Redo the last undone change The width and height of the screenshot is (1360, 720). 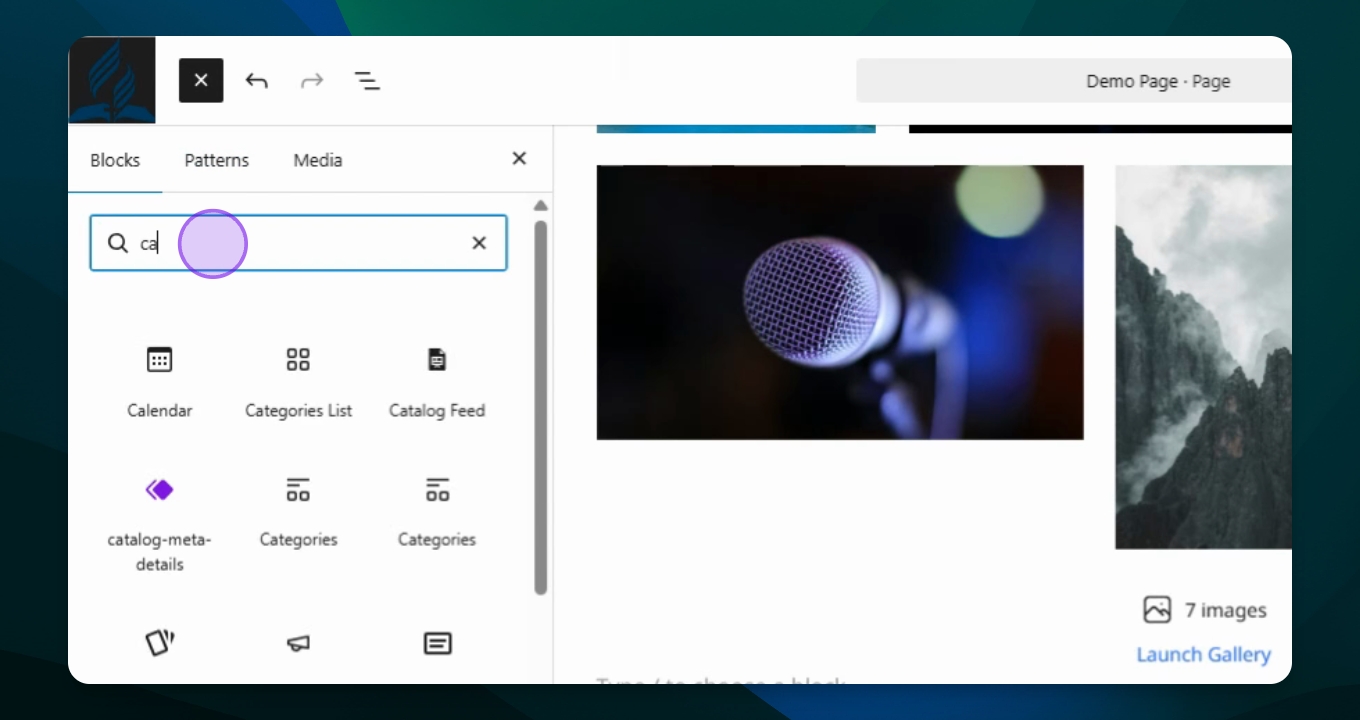click(x=312, y=81)
